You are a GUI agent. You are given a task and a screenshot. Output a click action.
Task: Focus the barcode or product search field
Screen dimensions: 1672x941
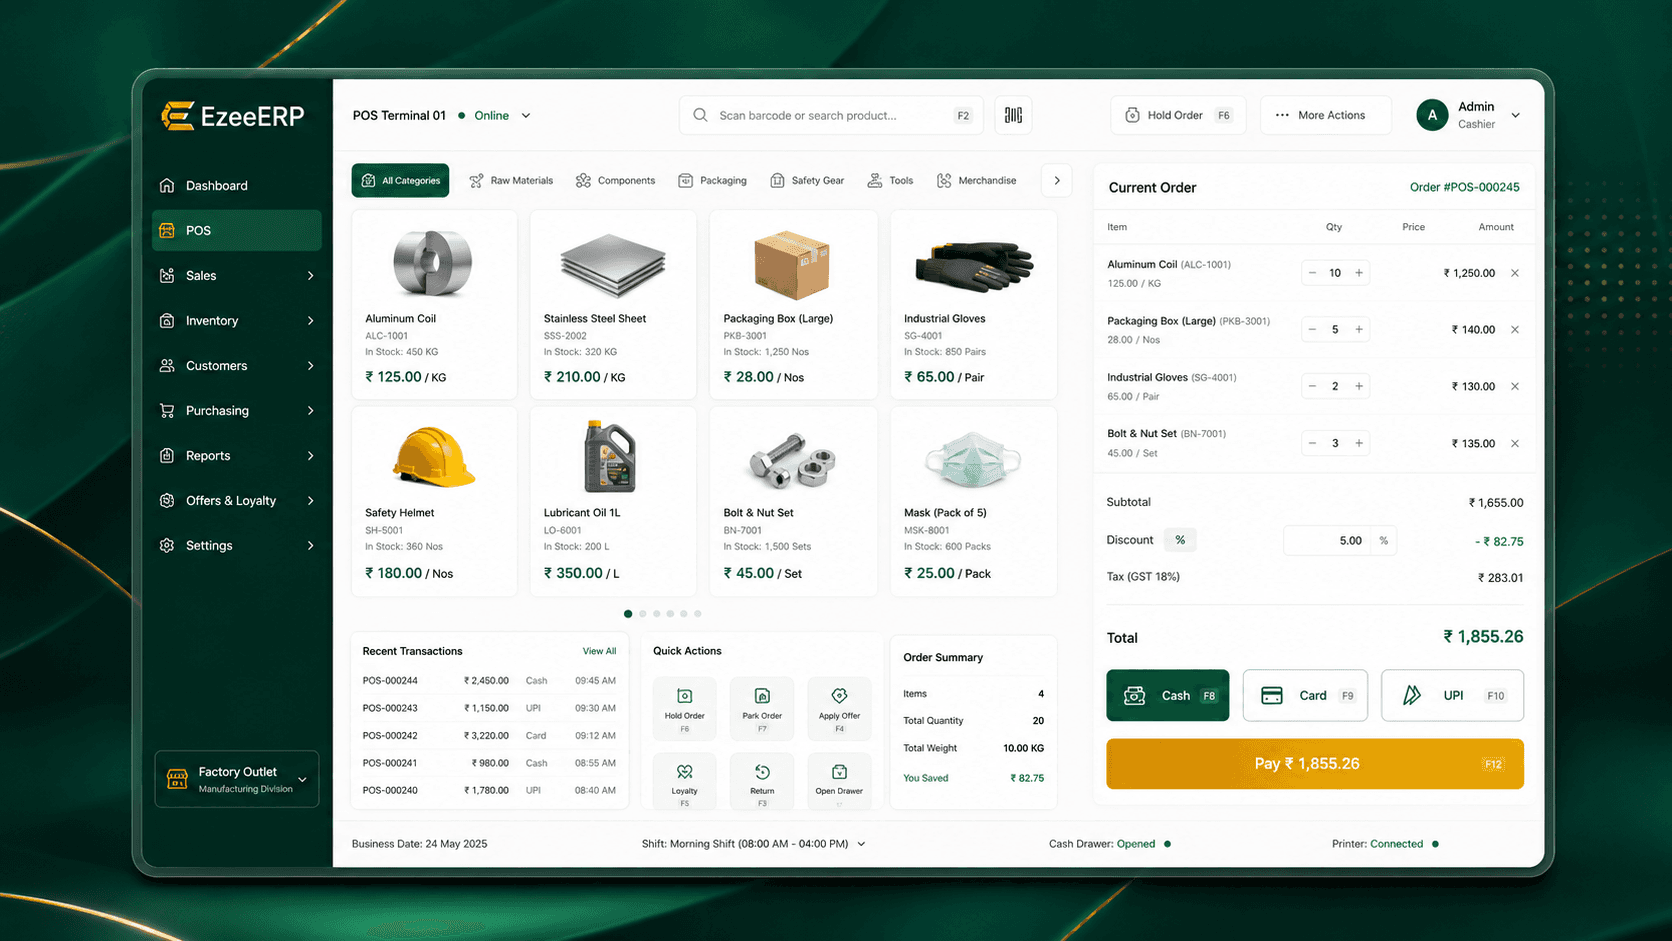click(x=831, y=115)
